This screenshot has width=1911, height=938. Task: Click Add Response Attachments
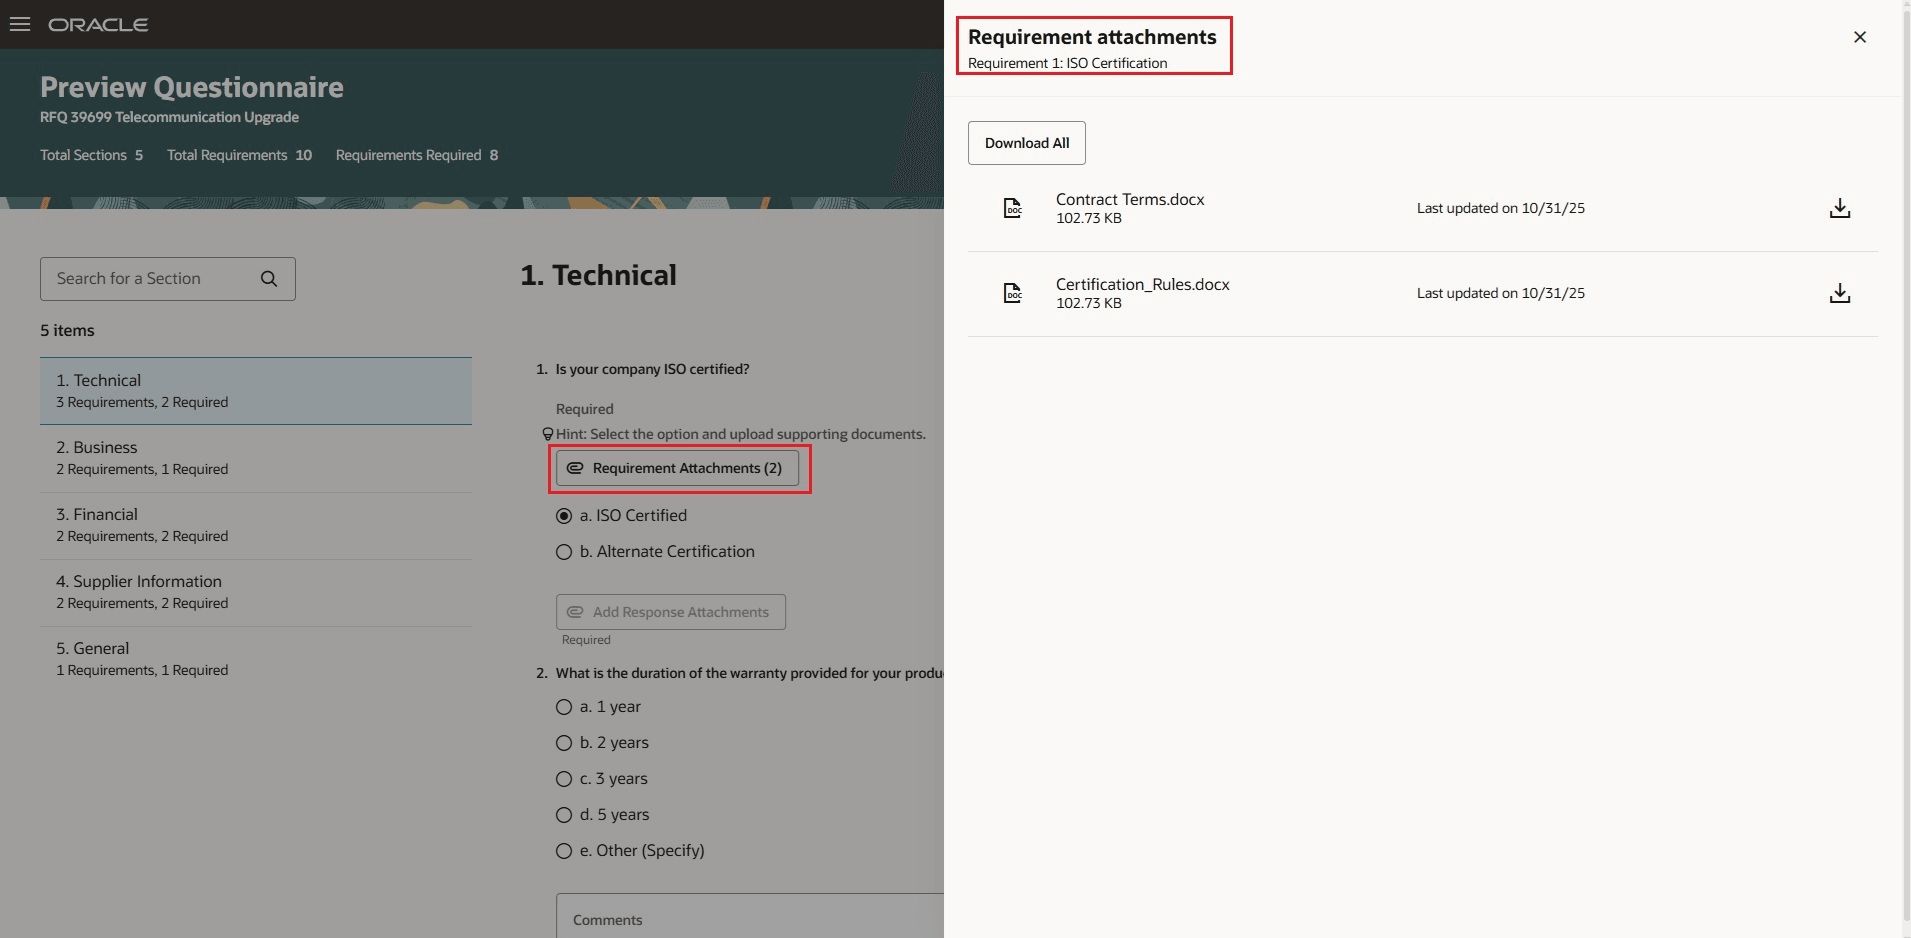point(669,611)
